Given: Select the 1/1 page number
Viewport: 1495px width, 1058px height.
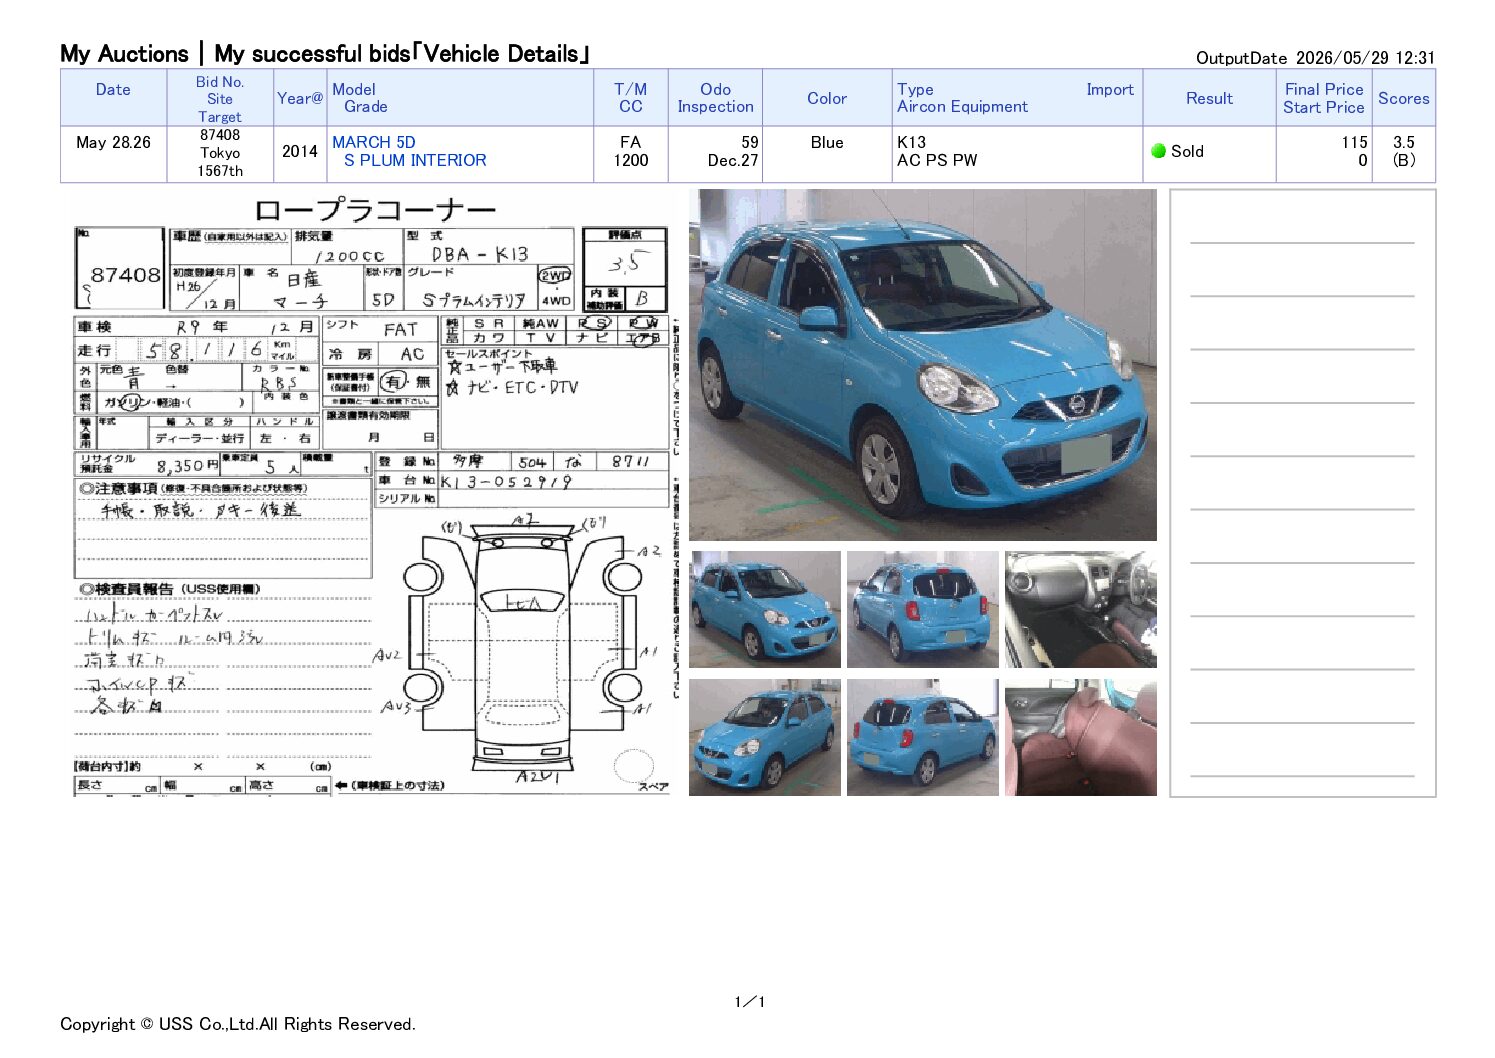Looking at the screenshot, I should point(749,1002).
